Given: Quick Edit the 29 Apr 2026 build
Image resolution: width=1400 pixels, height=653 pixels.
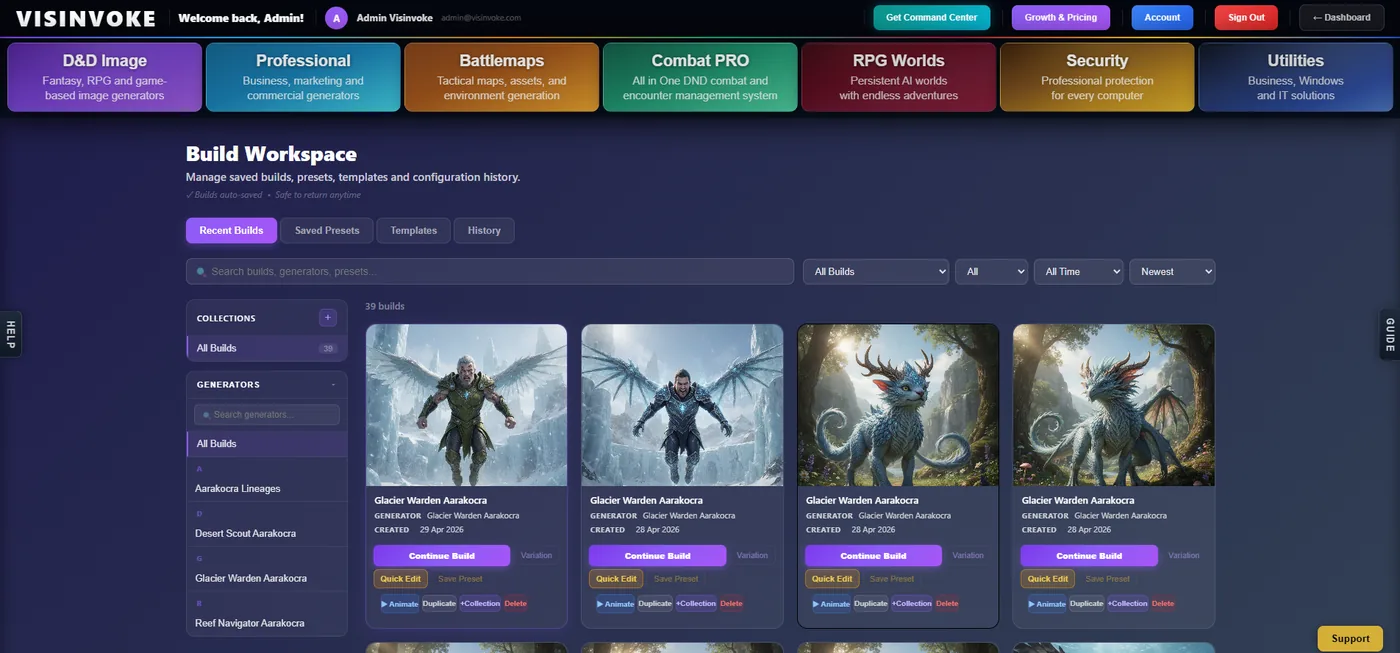Looking at the screenshot, I should [401, 579].
